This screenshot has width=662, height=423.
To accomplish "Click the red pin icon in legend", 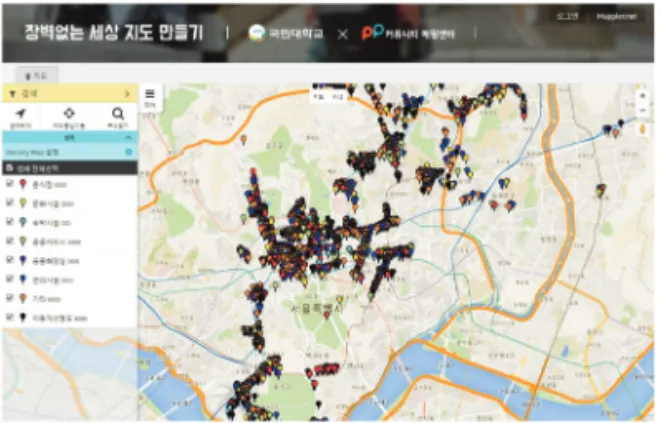I will click(23, 184).
